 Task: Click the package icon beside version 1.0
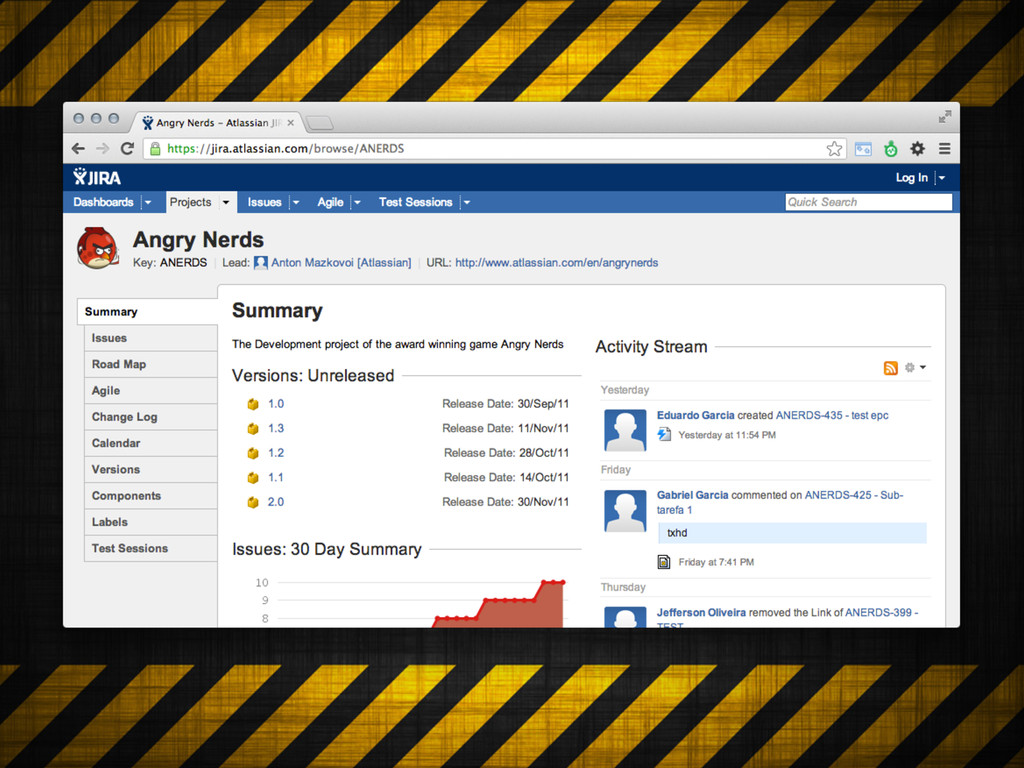[x=253, y=404]
